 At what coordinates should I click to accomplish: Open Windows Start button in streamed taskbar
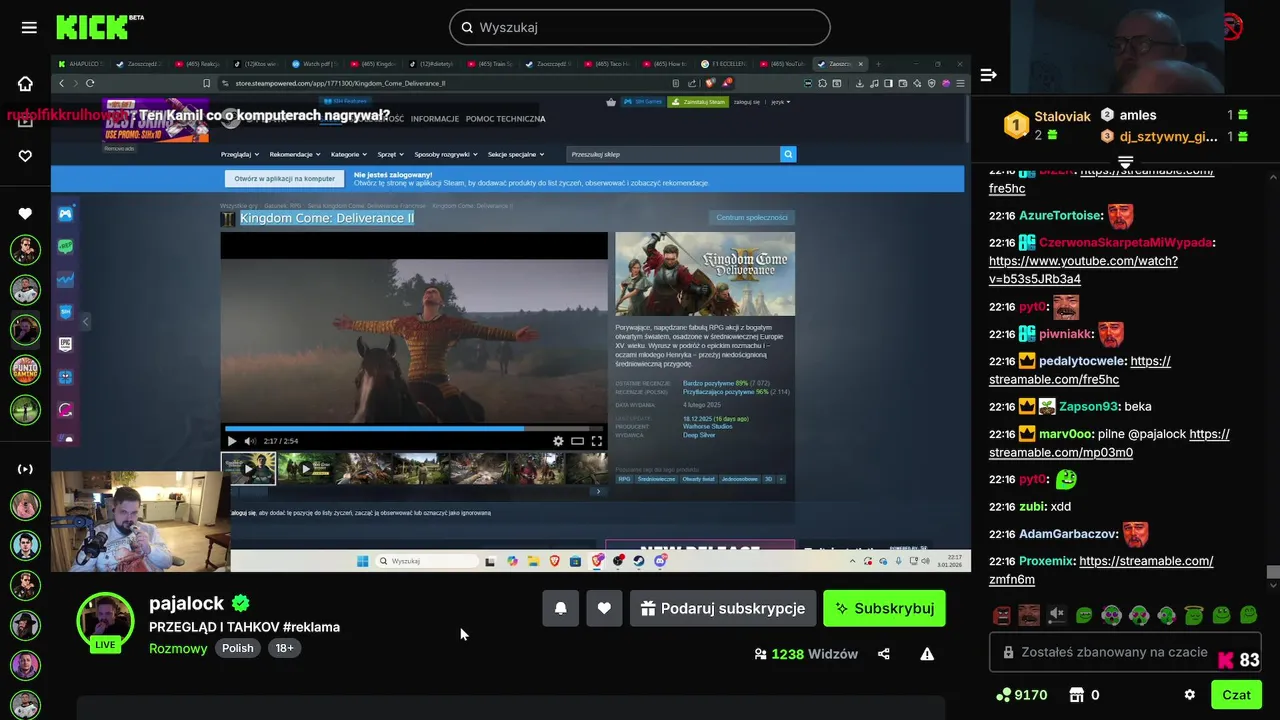pyautogui.click(x=362, y=561)
